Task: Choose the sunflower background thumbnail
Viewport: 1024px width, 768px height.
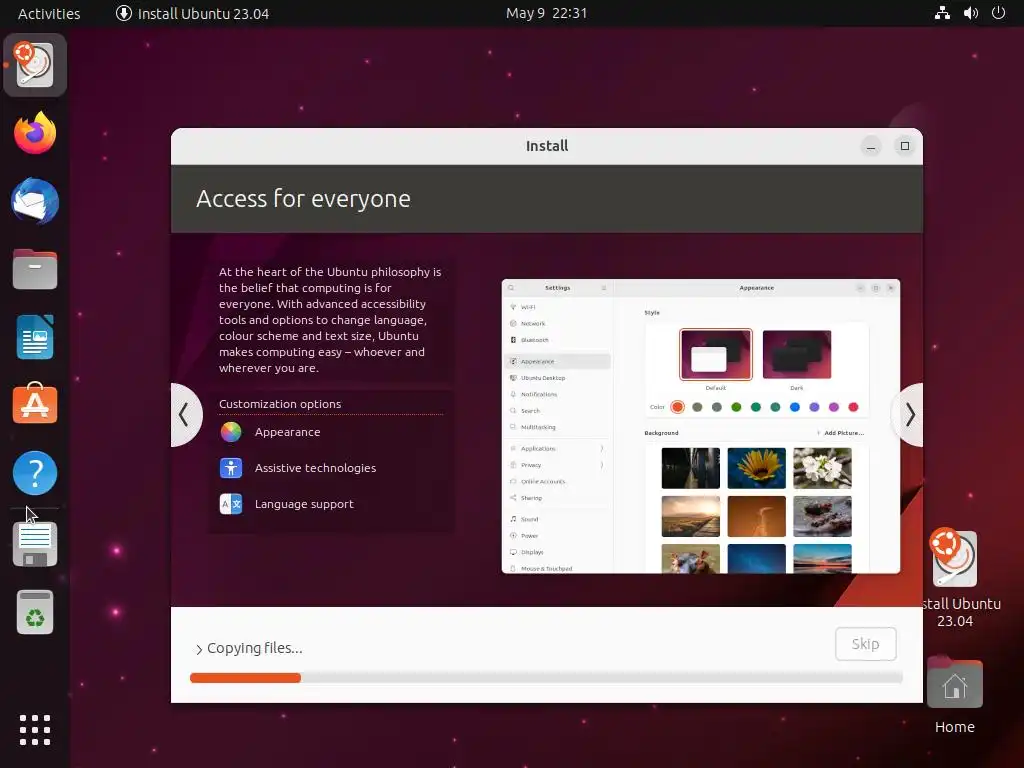Action: [756, 468]
